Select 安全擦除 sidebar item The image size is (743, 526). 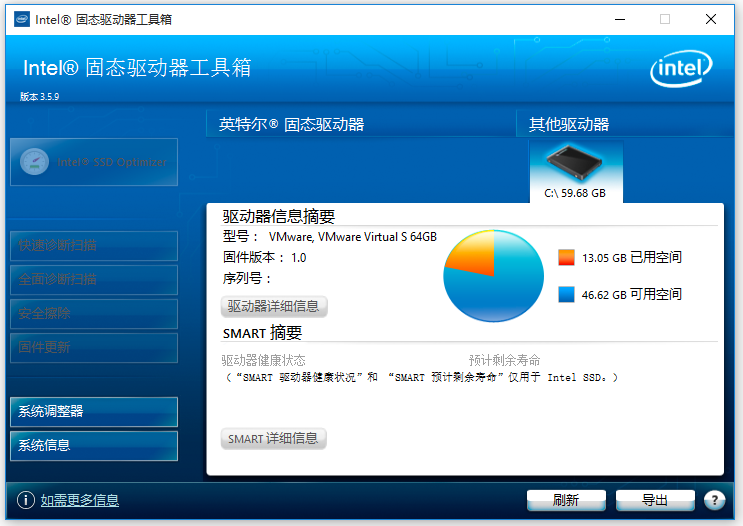pos(94,314)
